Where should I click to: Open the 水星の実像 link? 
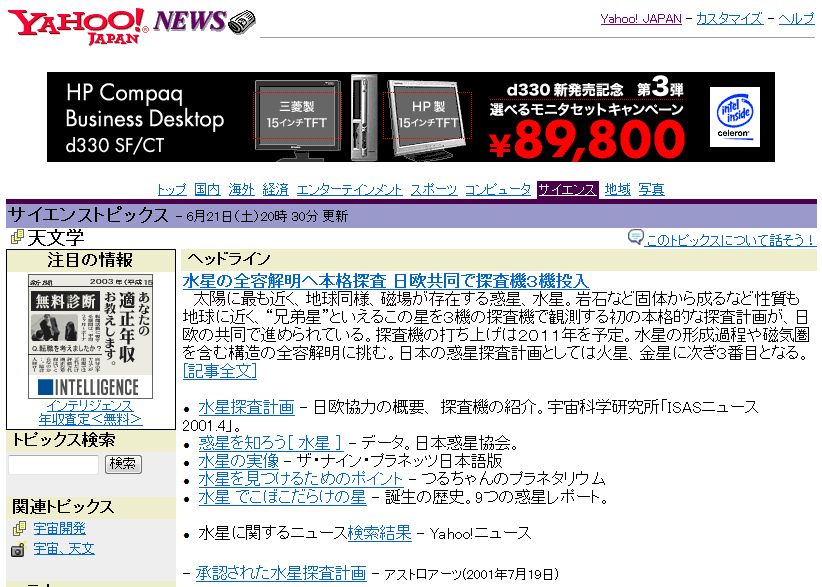pyautogui.click(x=238, y=460)
